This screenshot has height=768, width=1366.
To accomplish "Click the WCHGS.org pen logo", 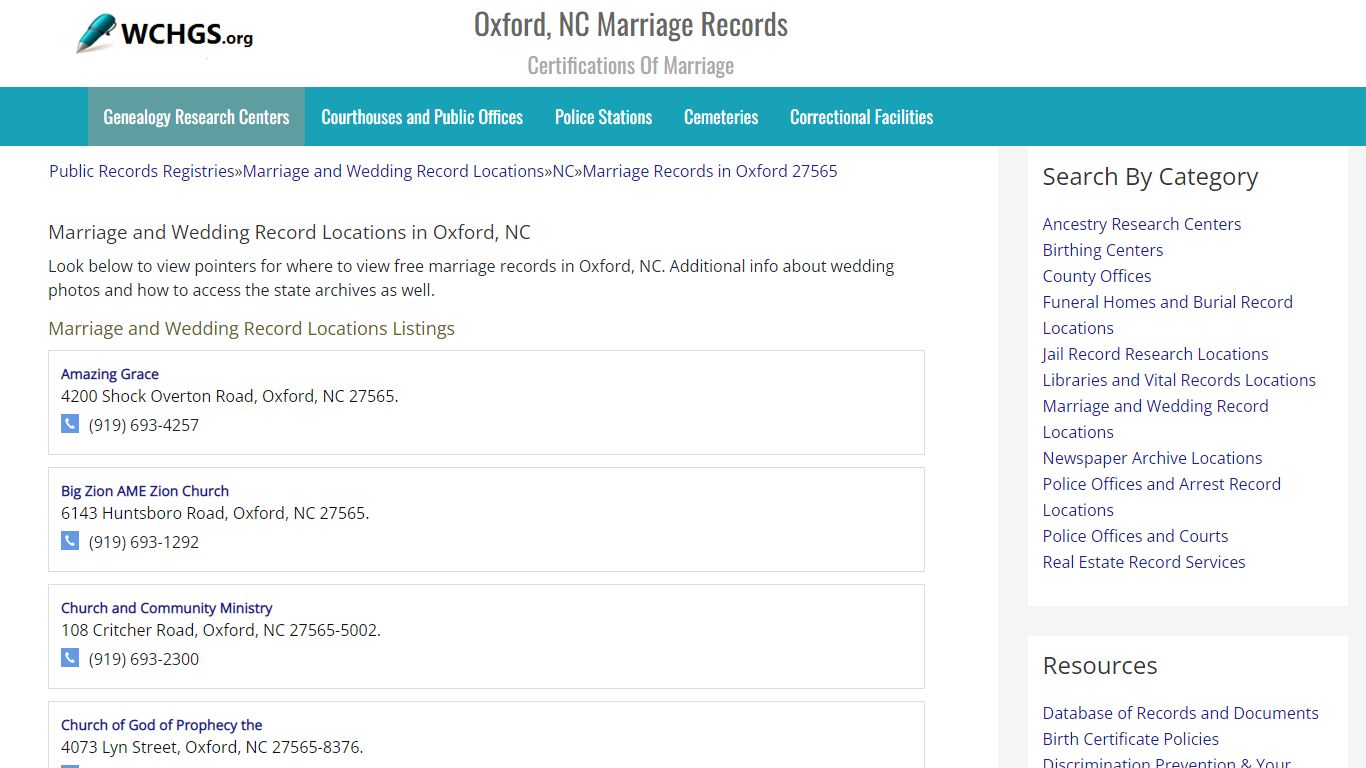I will pyautogui.click(x=165, y=34).
